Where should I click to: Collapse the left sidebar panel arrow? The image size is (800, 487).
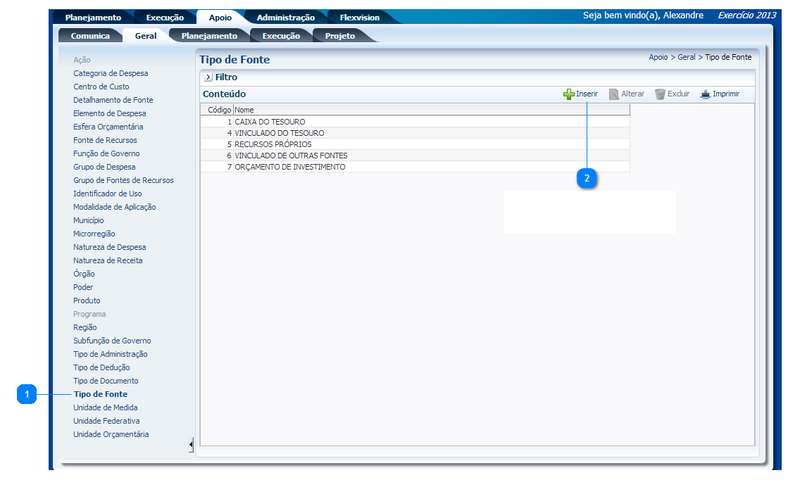(191, 444)
